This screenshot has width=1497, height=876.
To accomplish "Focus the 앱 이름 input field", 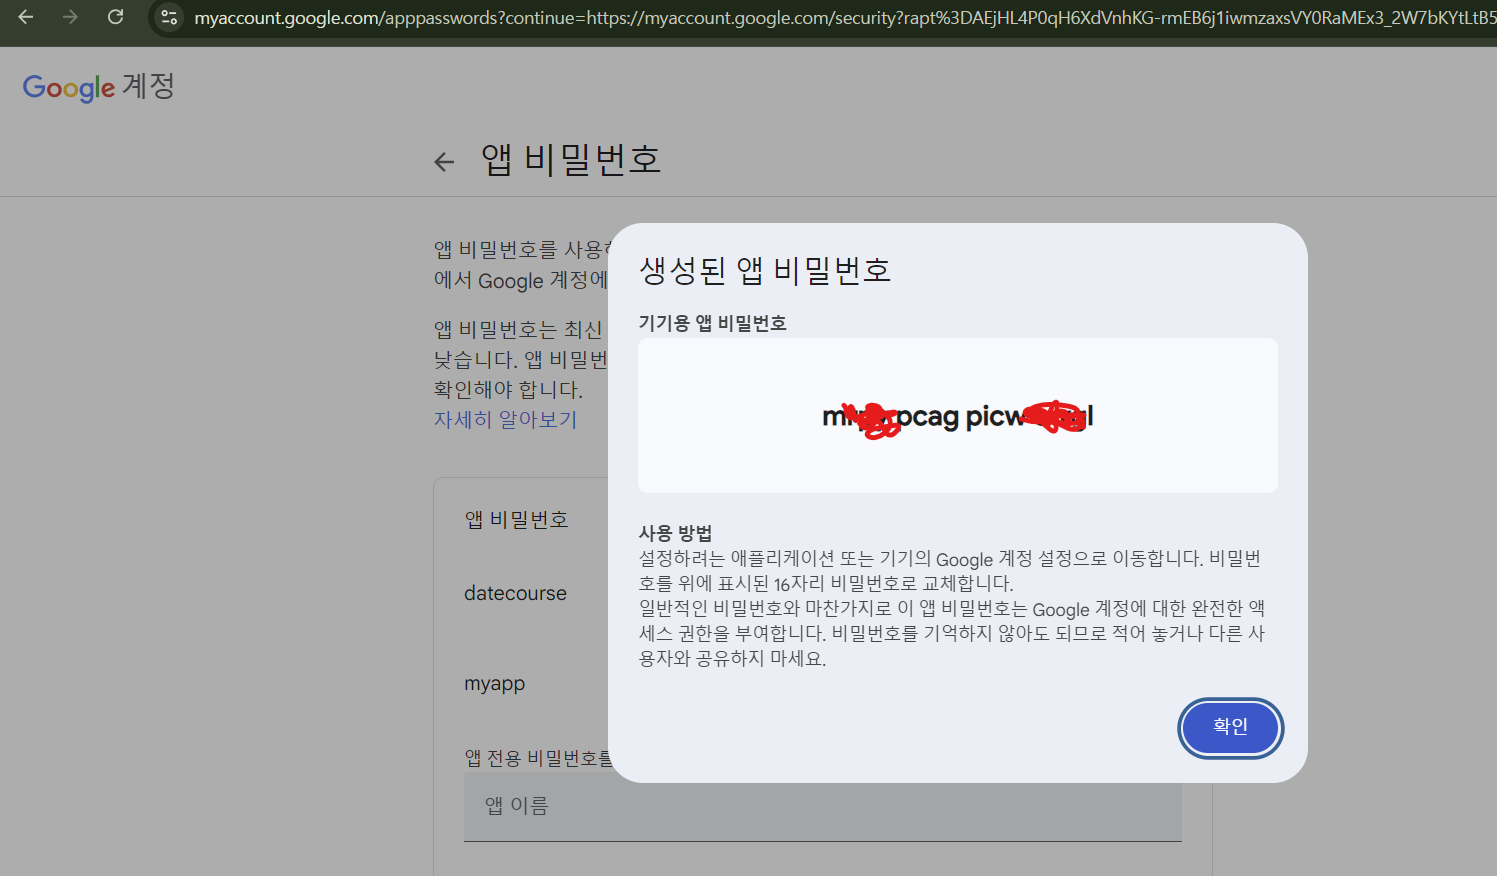I will (x=822, y=806).
